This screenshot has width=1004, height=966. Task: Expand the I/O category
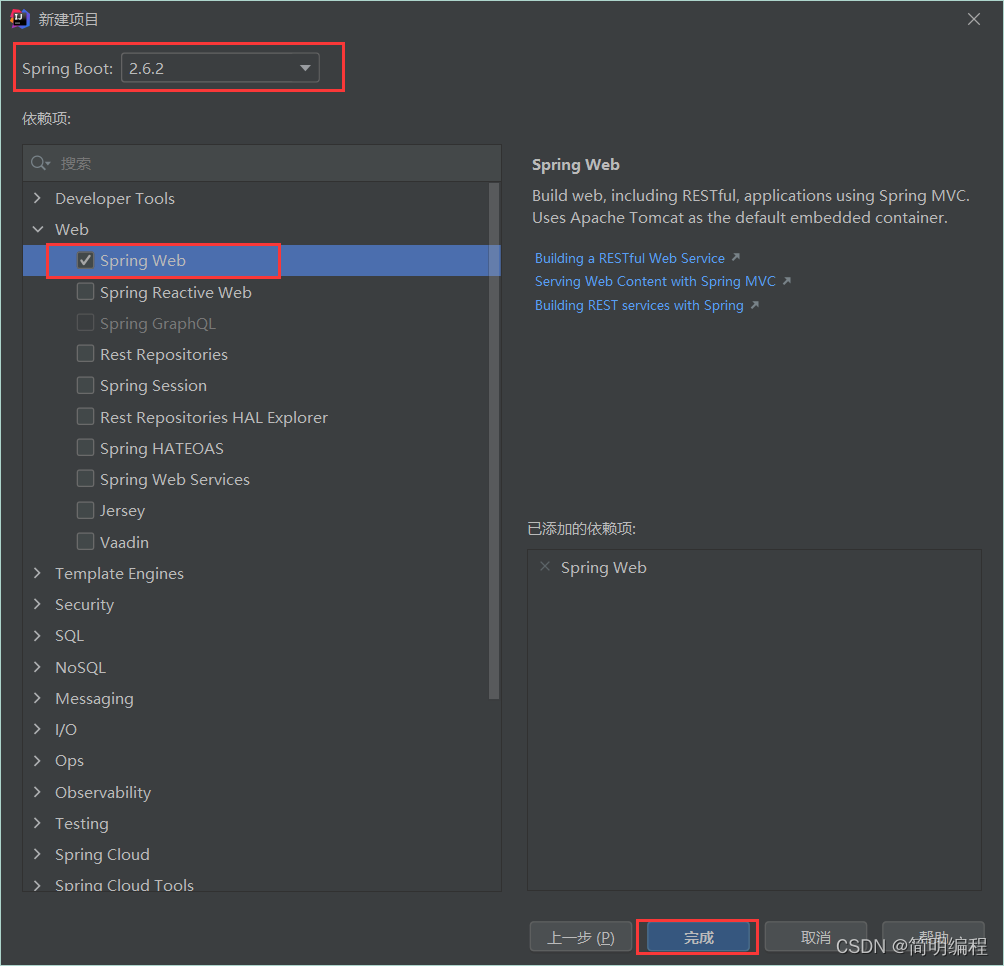tap(37, 729)
